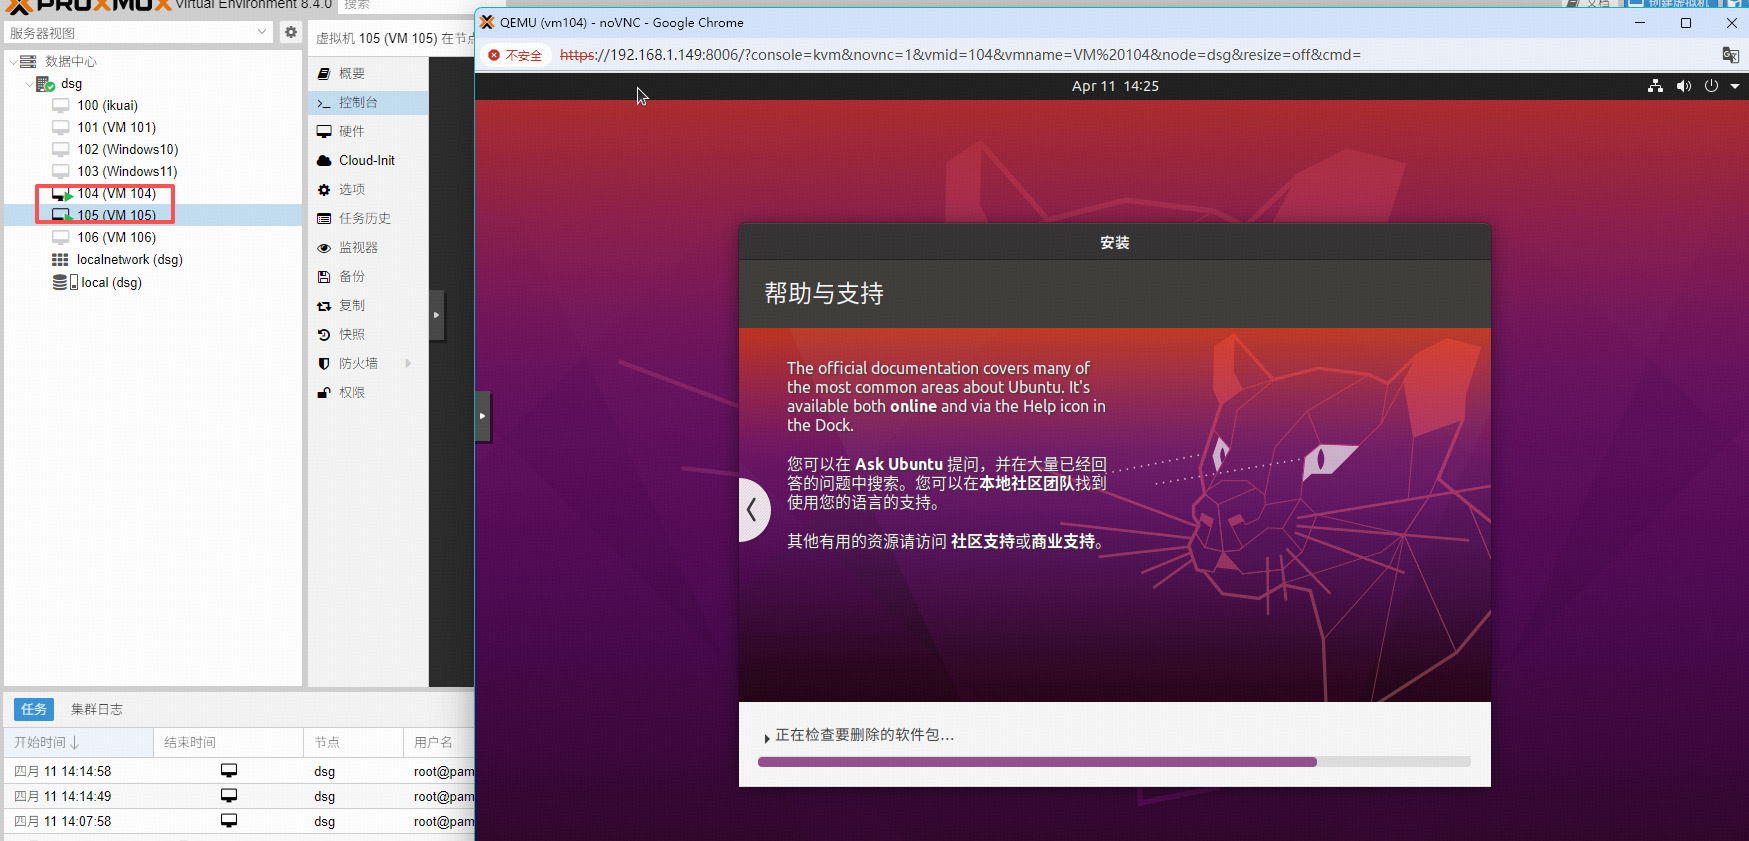Sort tasks by 开始时间 column

[x=79, y=742]
